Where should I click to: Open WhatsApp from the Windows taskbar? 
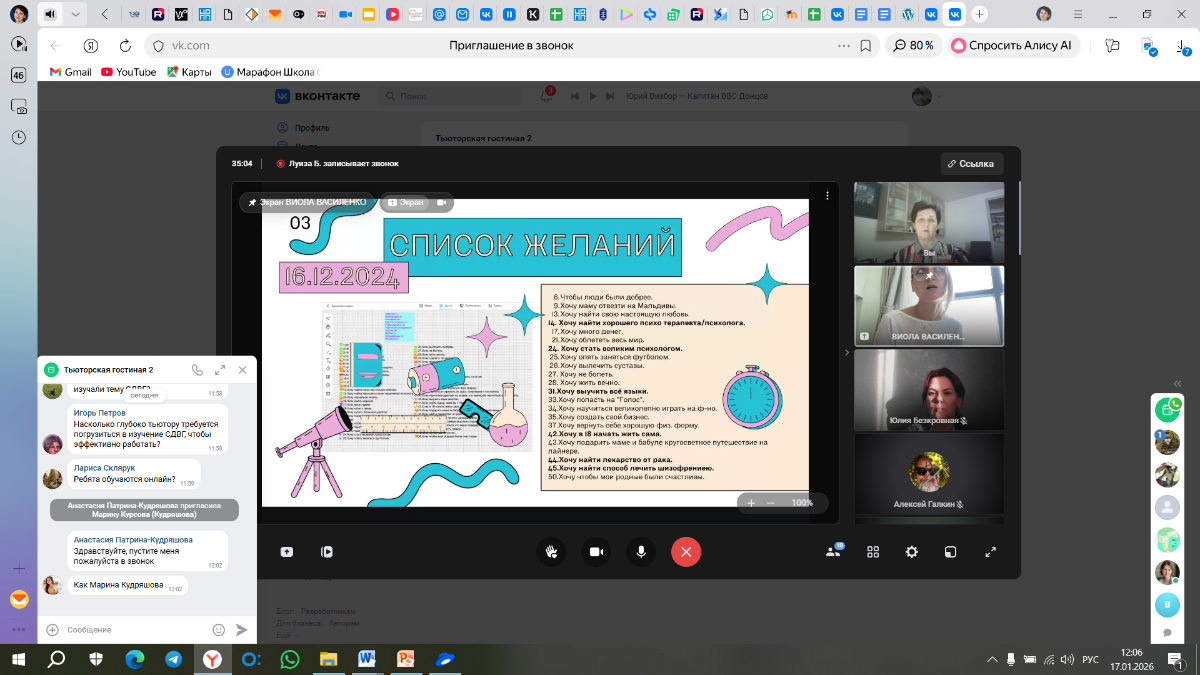(x=289, y=659)
